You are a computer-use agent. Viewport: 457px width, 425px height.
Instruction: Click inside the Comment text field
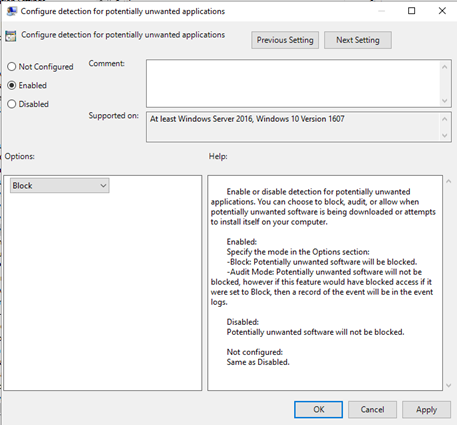[293, 83]
